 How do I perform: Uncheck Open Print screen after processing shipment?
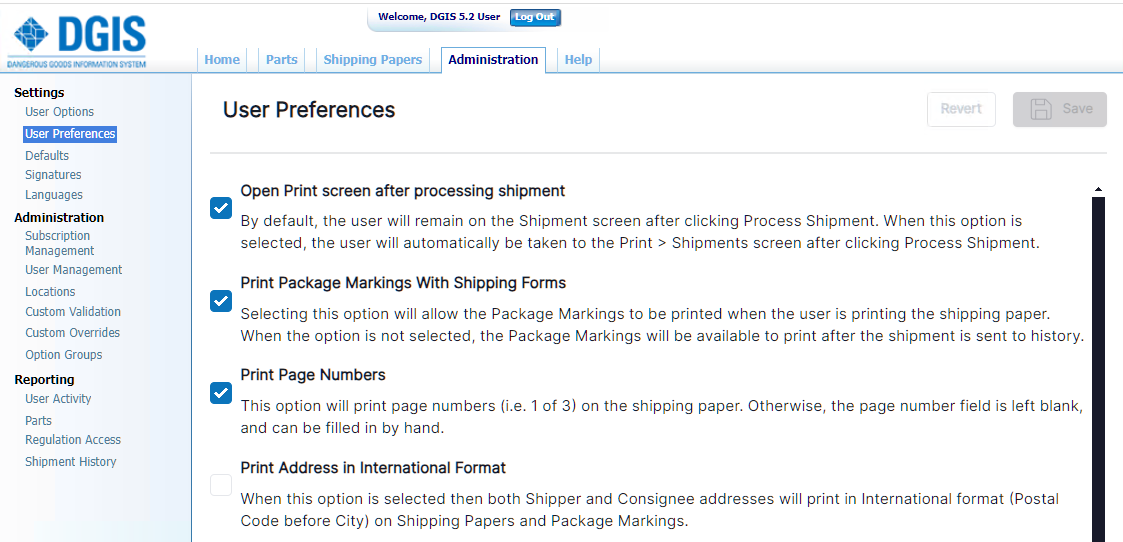click(221, 208)
